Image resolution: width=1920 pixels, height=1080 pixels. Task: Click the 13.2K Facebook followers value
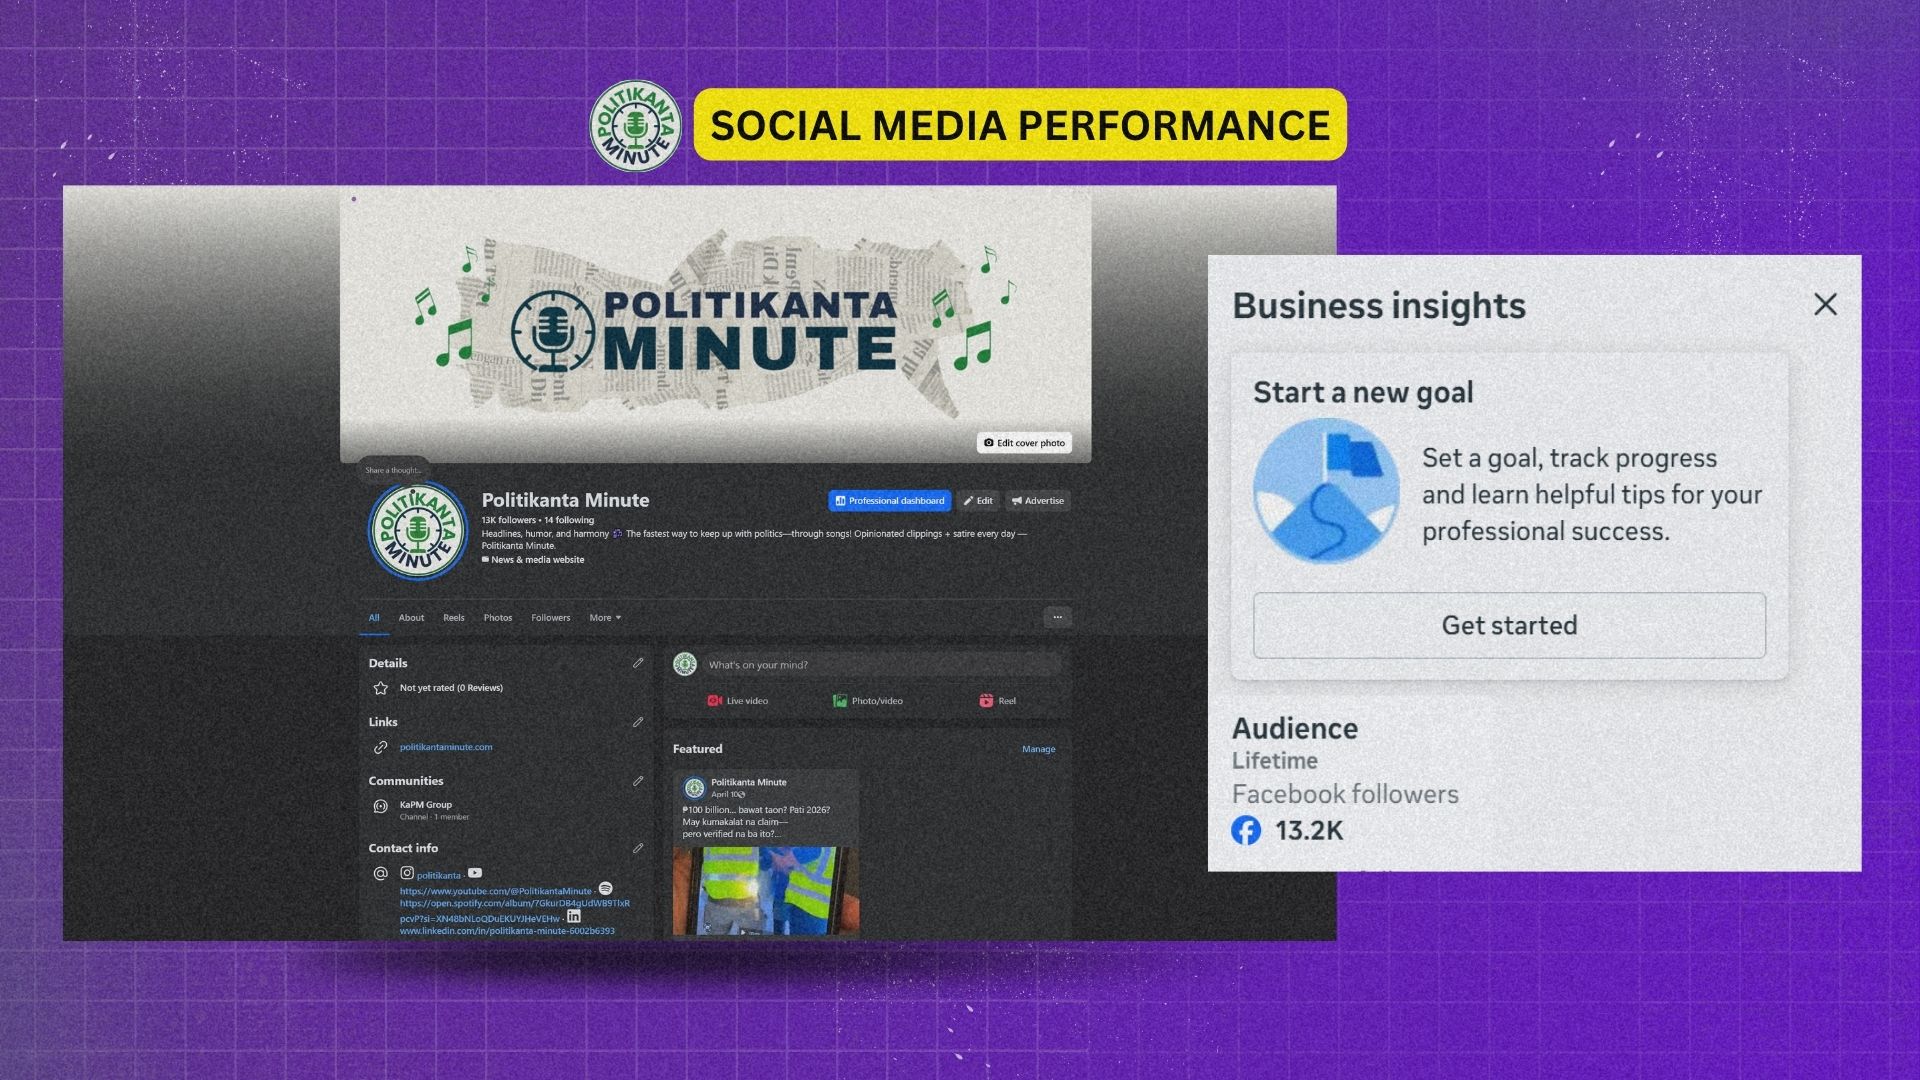[1309, 831]
